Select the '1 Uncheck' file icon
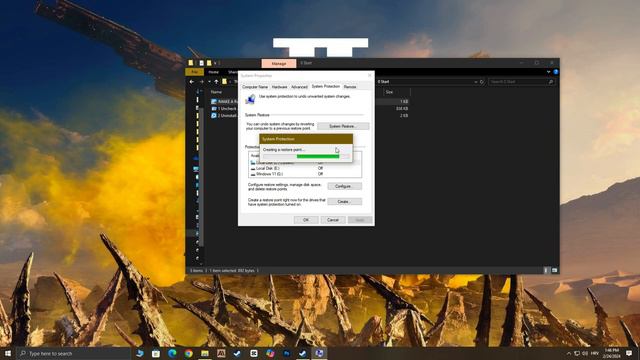This screenshot has width=640, height=360. pos(214,109)
